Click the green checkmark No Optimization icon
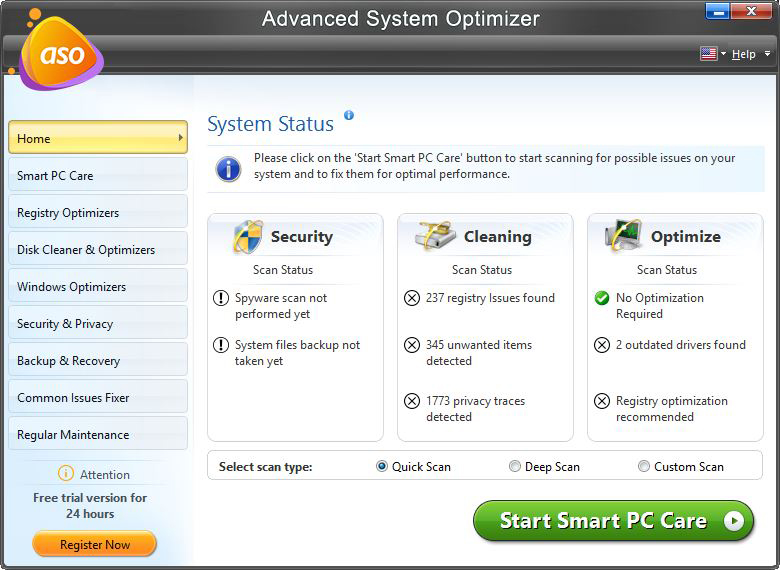The width and height of the screenshot is (780, 570). (x=602, y=298)
